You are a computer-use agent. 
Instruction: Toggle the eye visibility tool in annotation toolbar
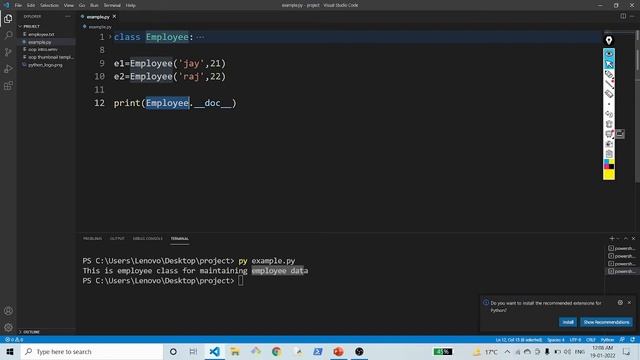[x=609, y=54]
